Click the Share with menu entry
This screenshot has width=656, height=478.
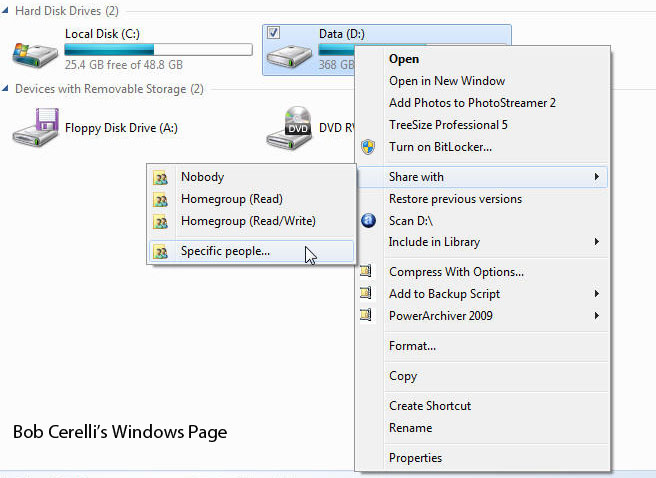pyautogui.click(x=483, y=177)
